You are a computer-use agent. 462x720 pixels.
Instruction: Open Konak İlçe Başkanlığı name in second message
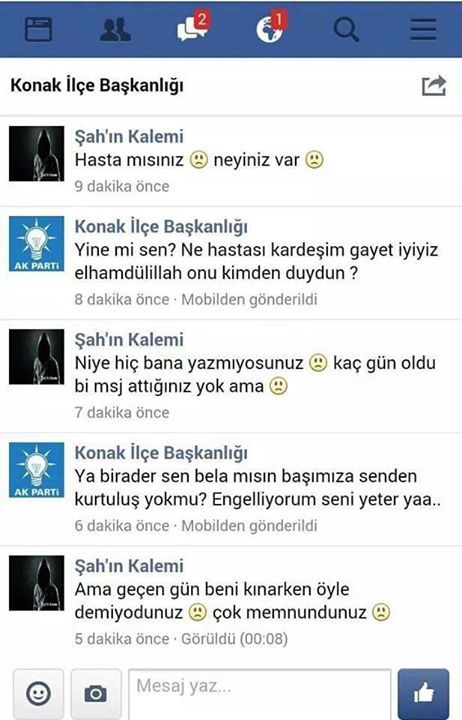coord(161,226)
